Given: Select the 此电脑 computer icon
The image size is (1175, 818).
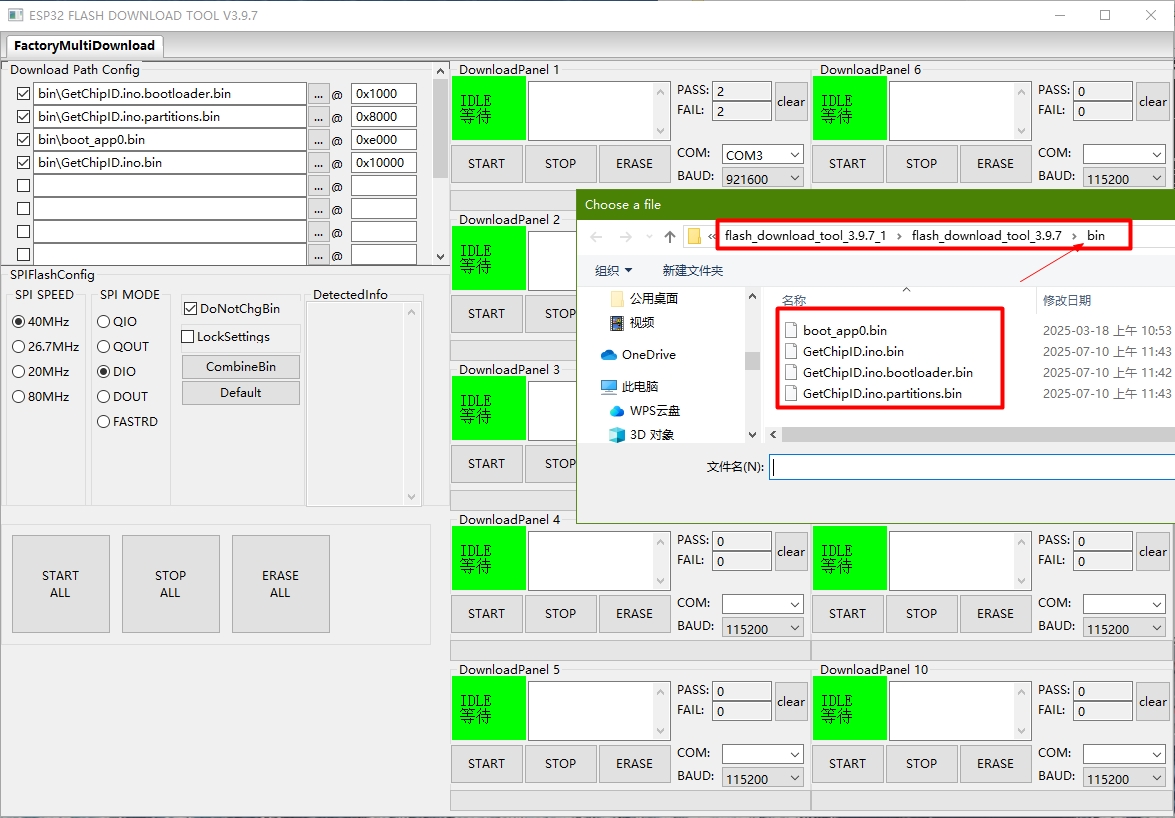Looking at the screenshot, I should tap(608, 387).
